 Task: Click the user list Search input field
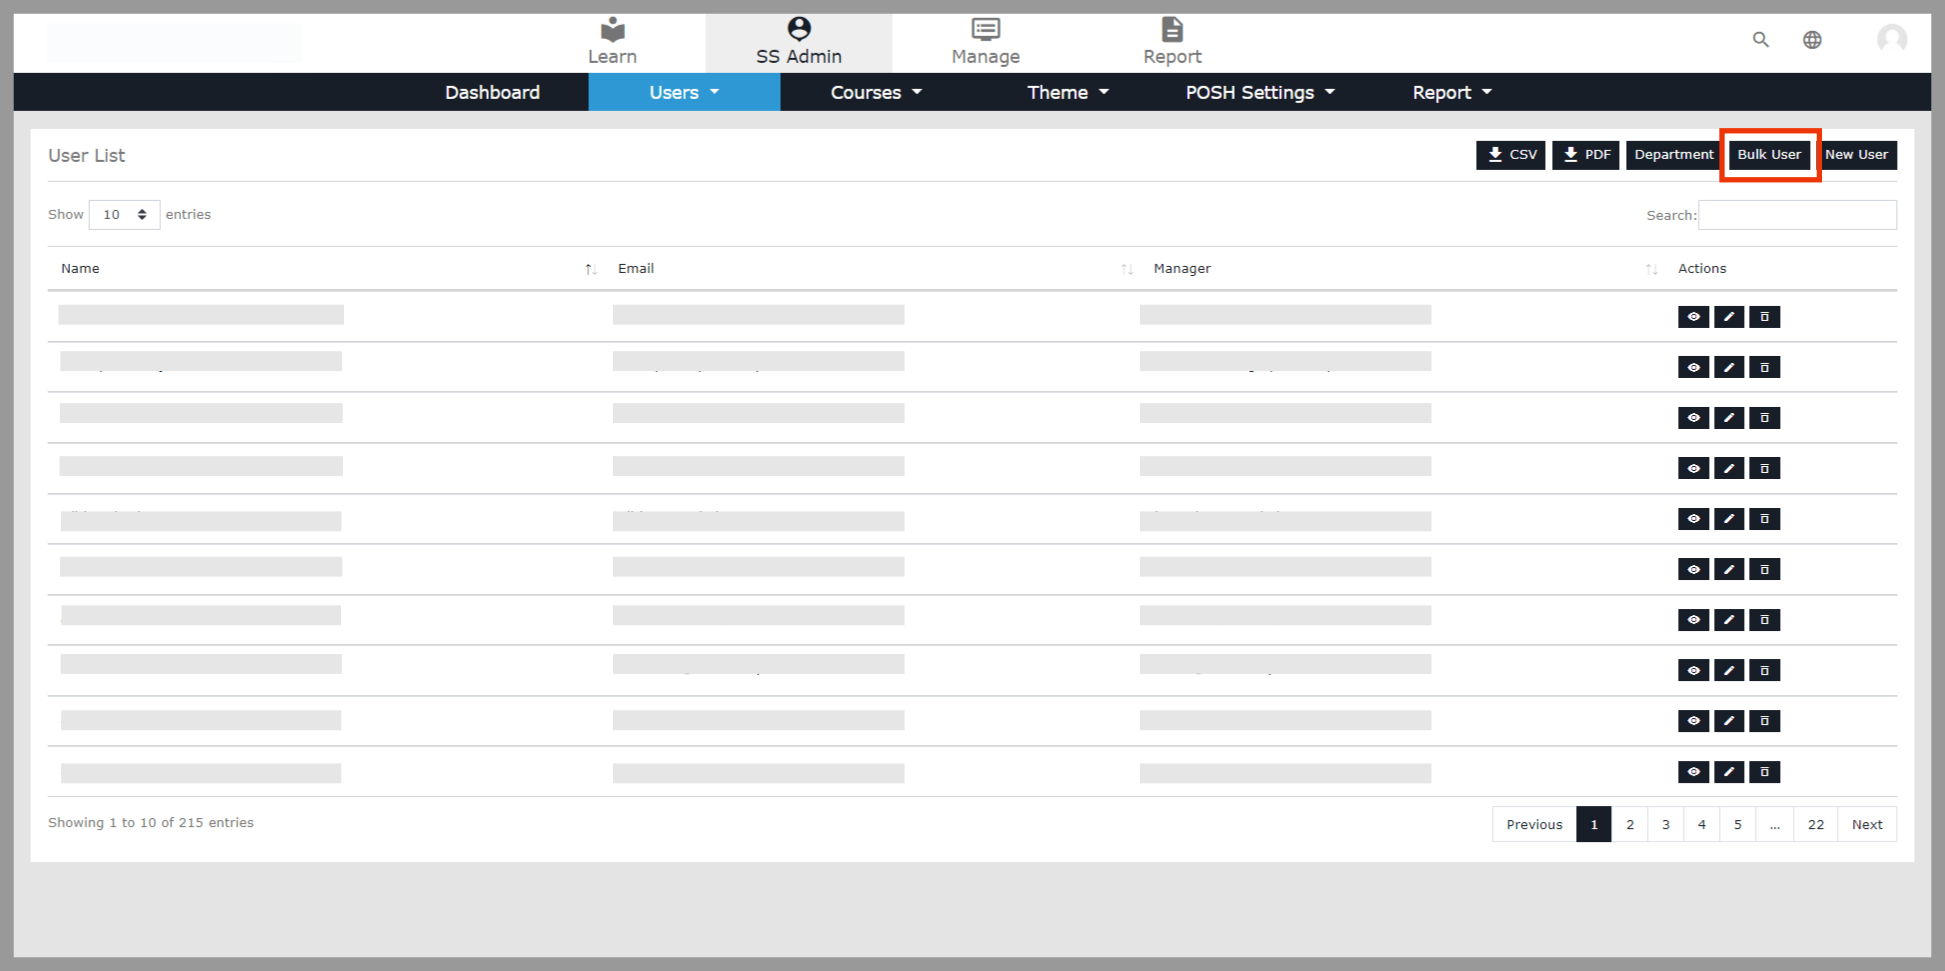point(1796,215)
